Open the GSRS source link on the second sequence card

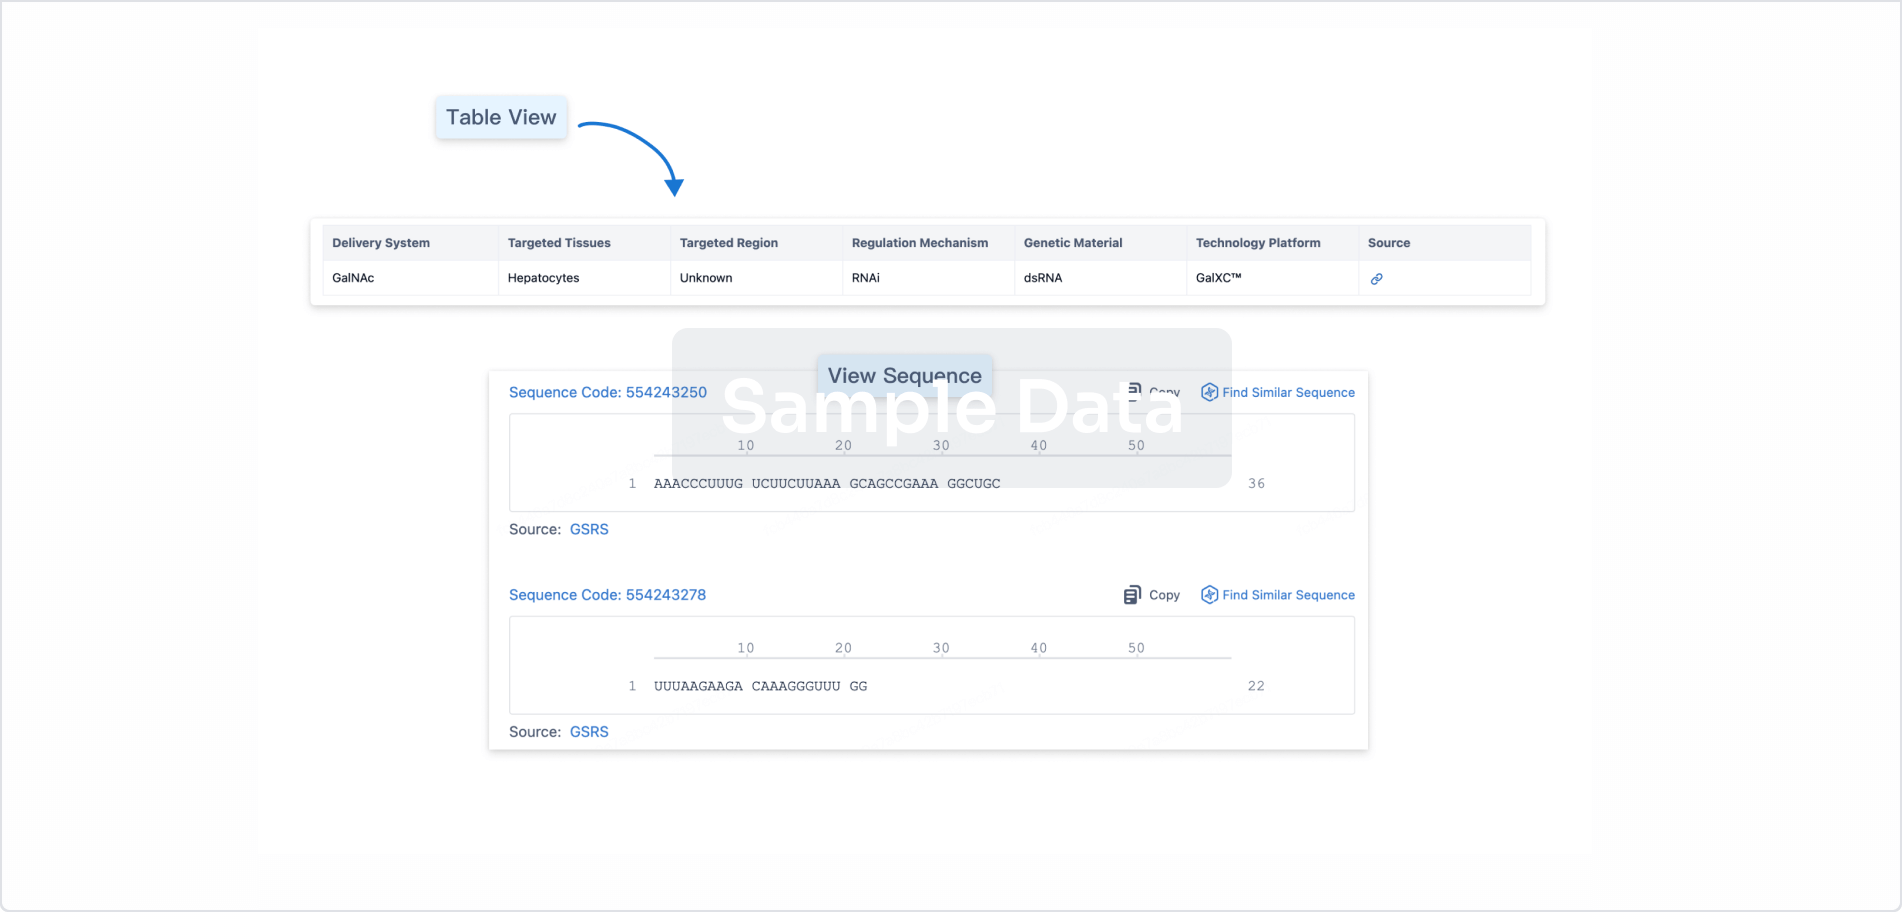589,731
